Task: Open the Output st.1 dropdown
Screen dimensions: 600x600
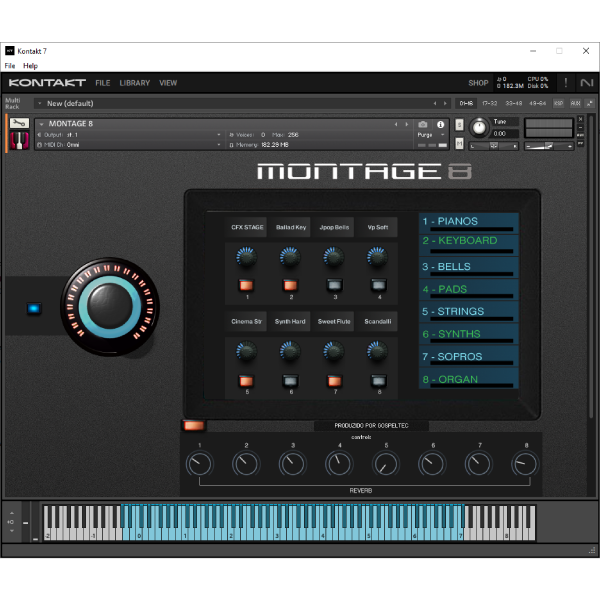Action: (x=129, y=135)
